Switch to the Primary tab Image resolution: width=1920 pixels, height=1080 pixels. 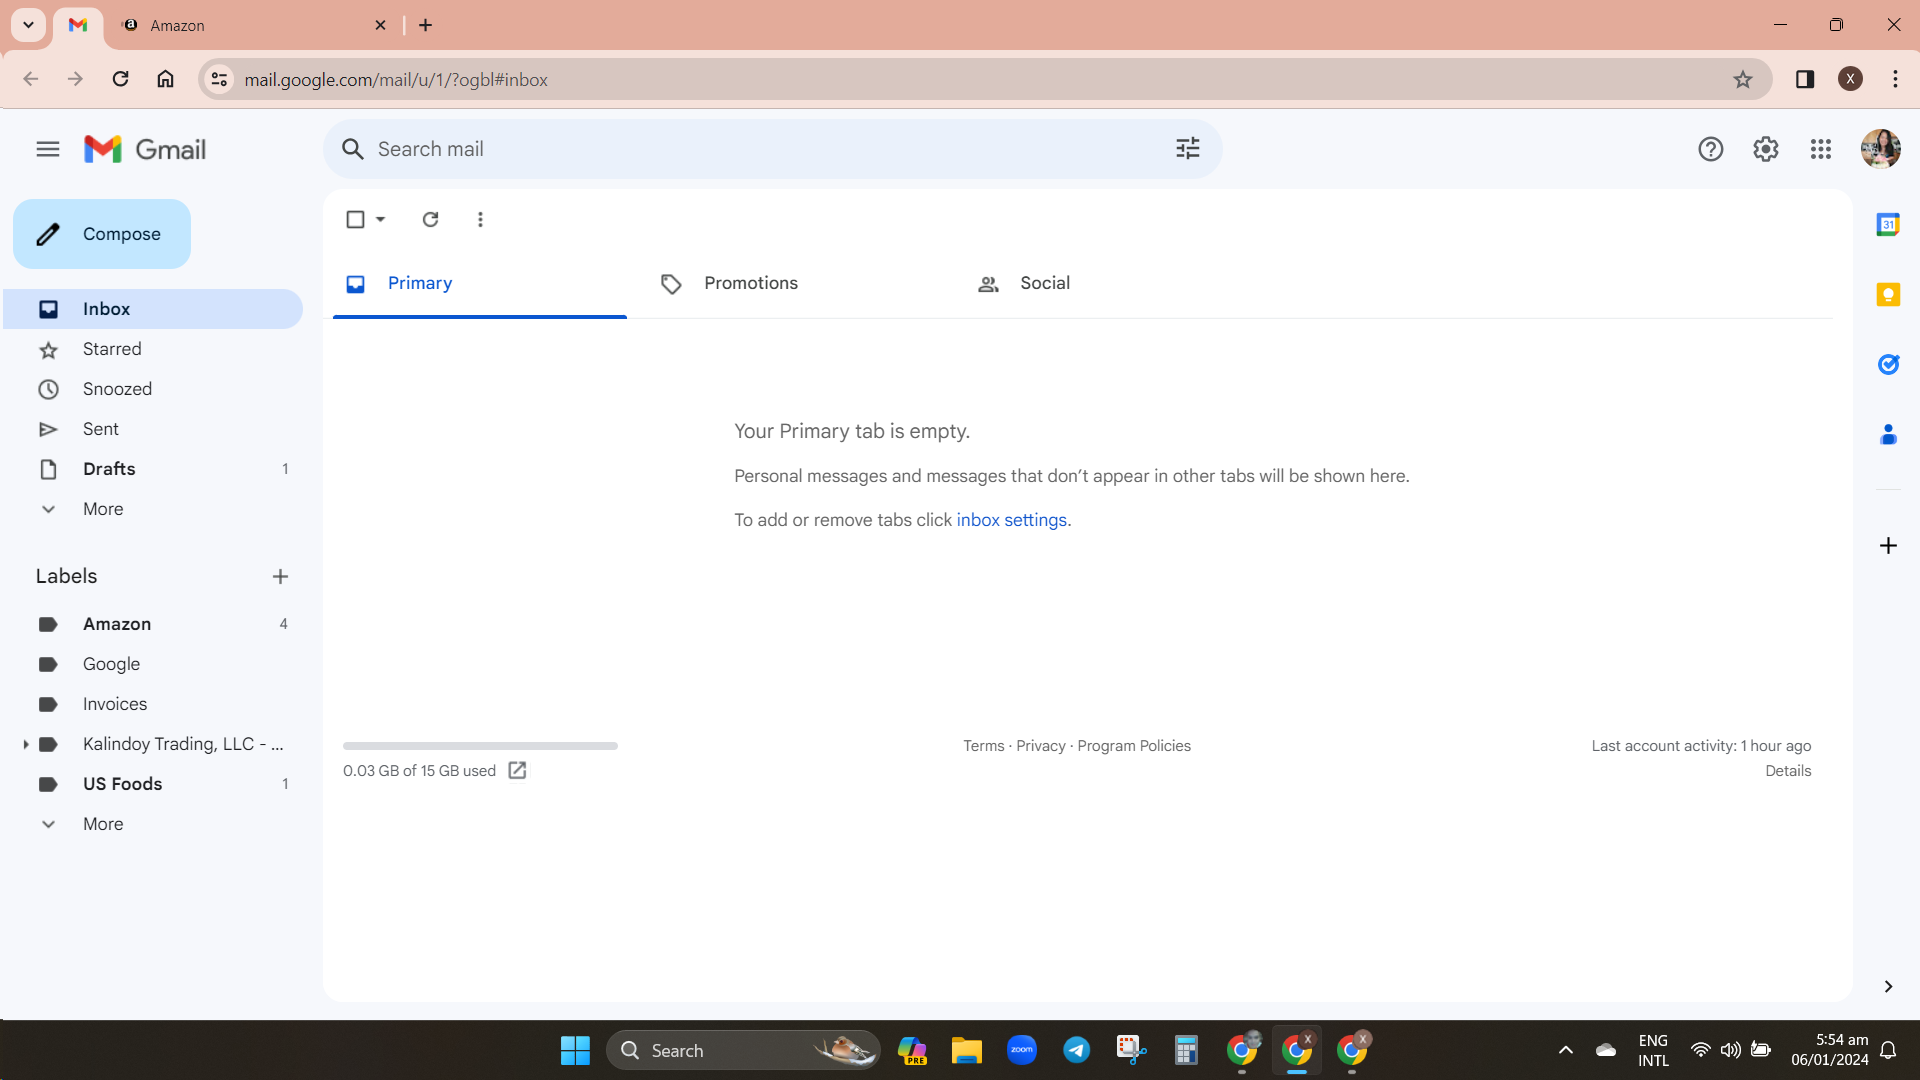(480, 284)
